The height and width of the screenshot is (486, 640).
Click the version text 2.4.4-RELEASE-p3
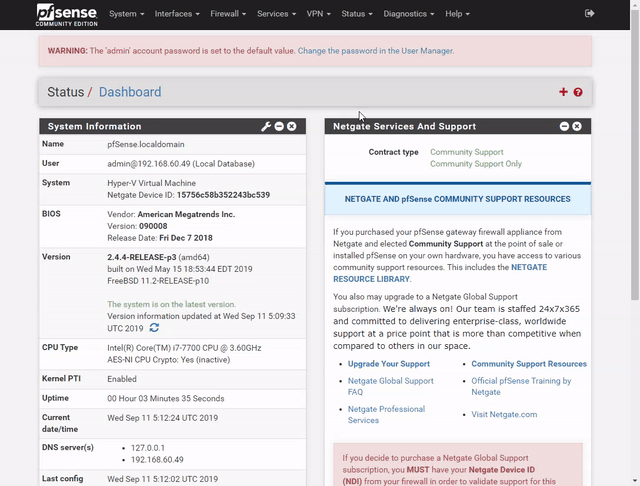click(142, 257)
